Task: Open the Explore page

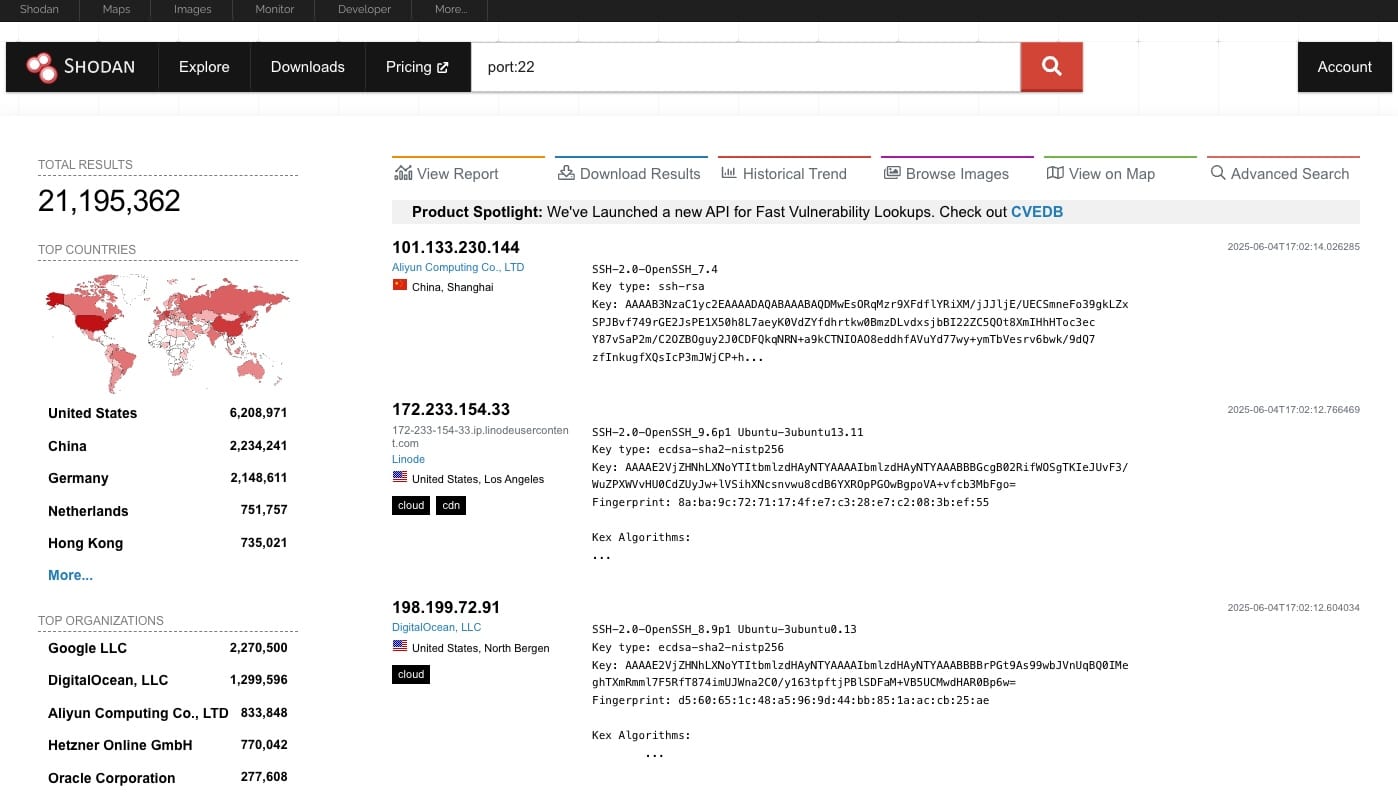Action: pos(204,66)
